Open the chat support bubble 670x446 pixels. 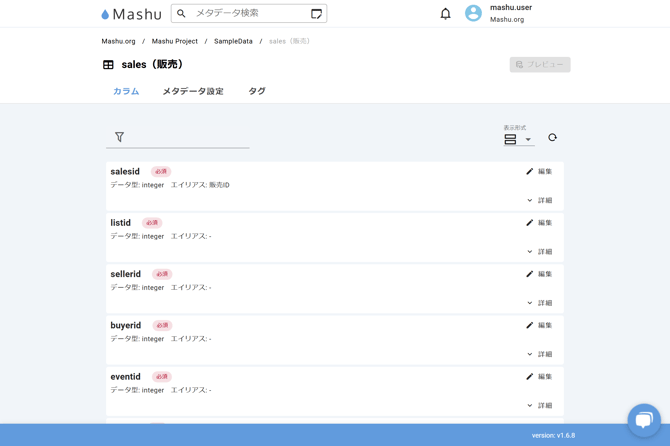coord(643,419)
